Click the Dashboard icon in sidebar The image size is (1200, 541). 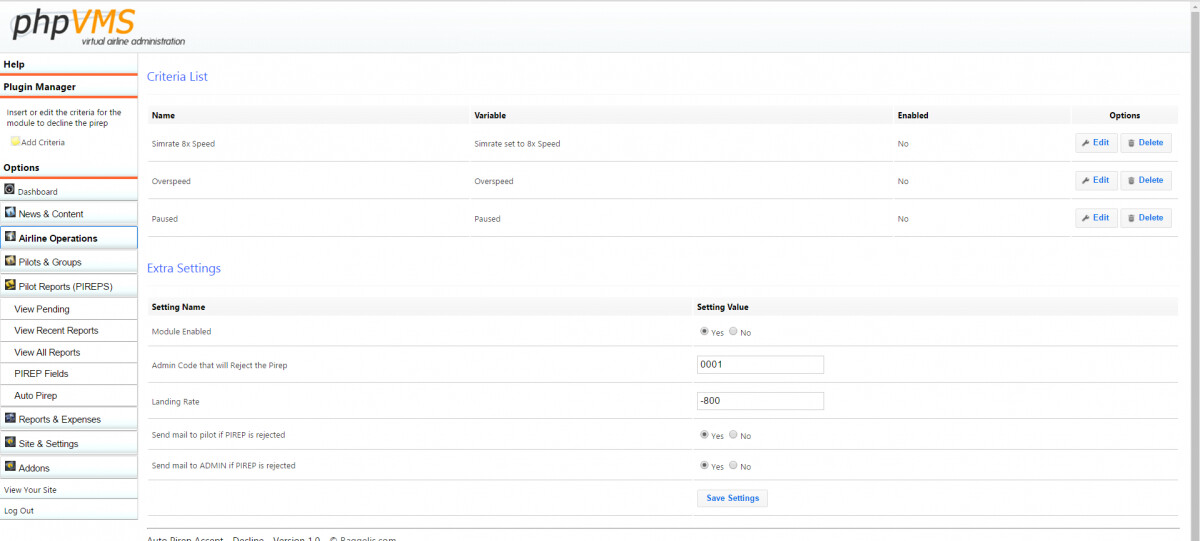[x=10, y=189]
